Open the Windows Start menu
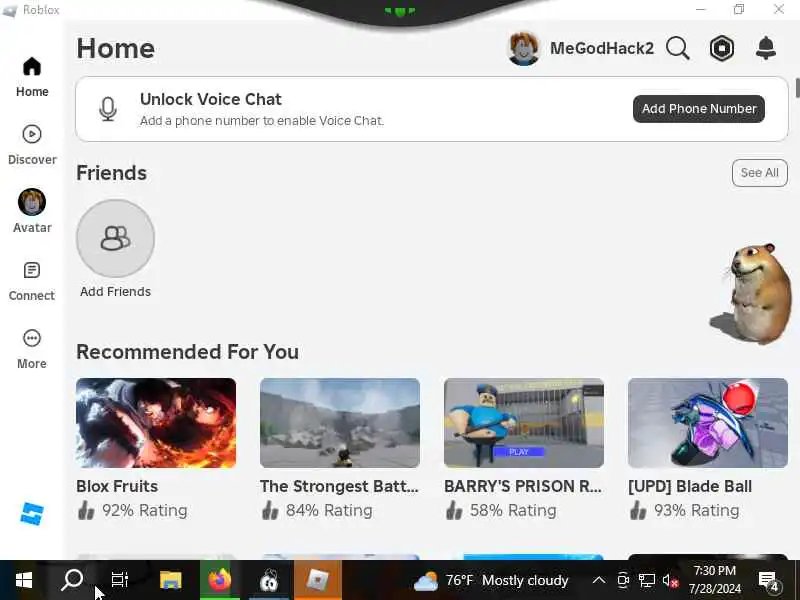This screenshot has height=600, width=800. click(23, 580)
